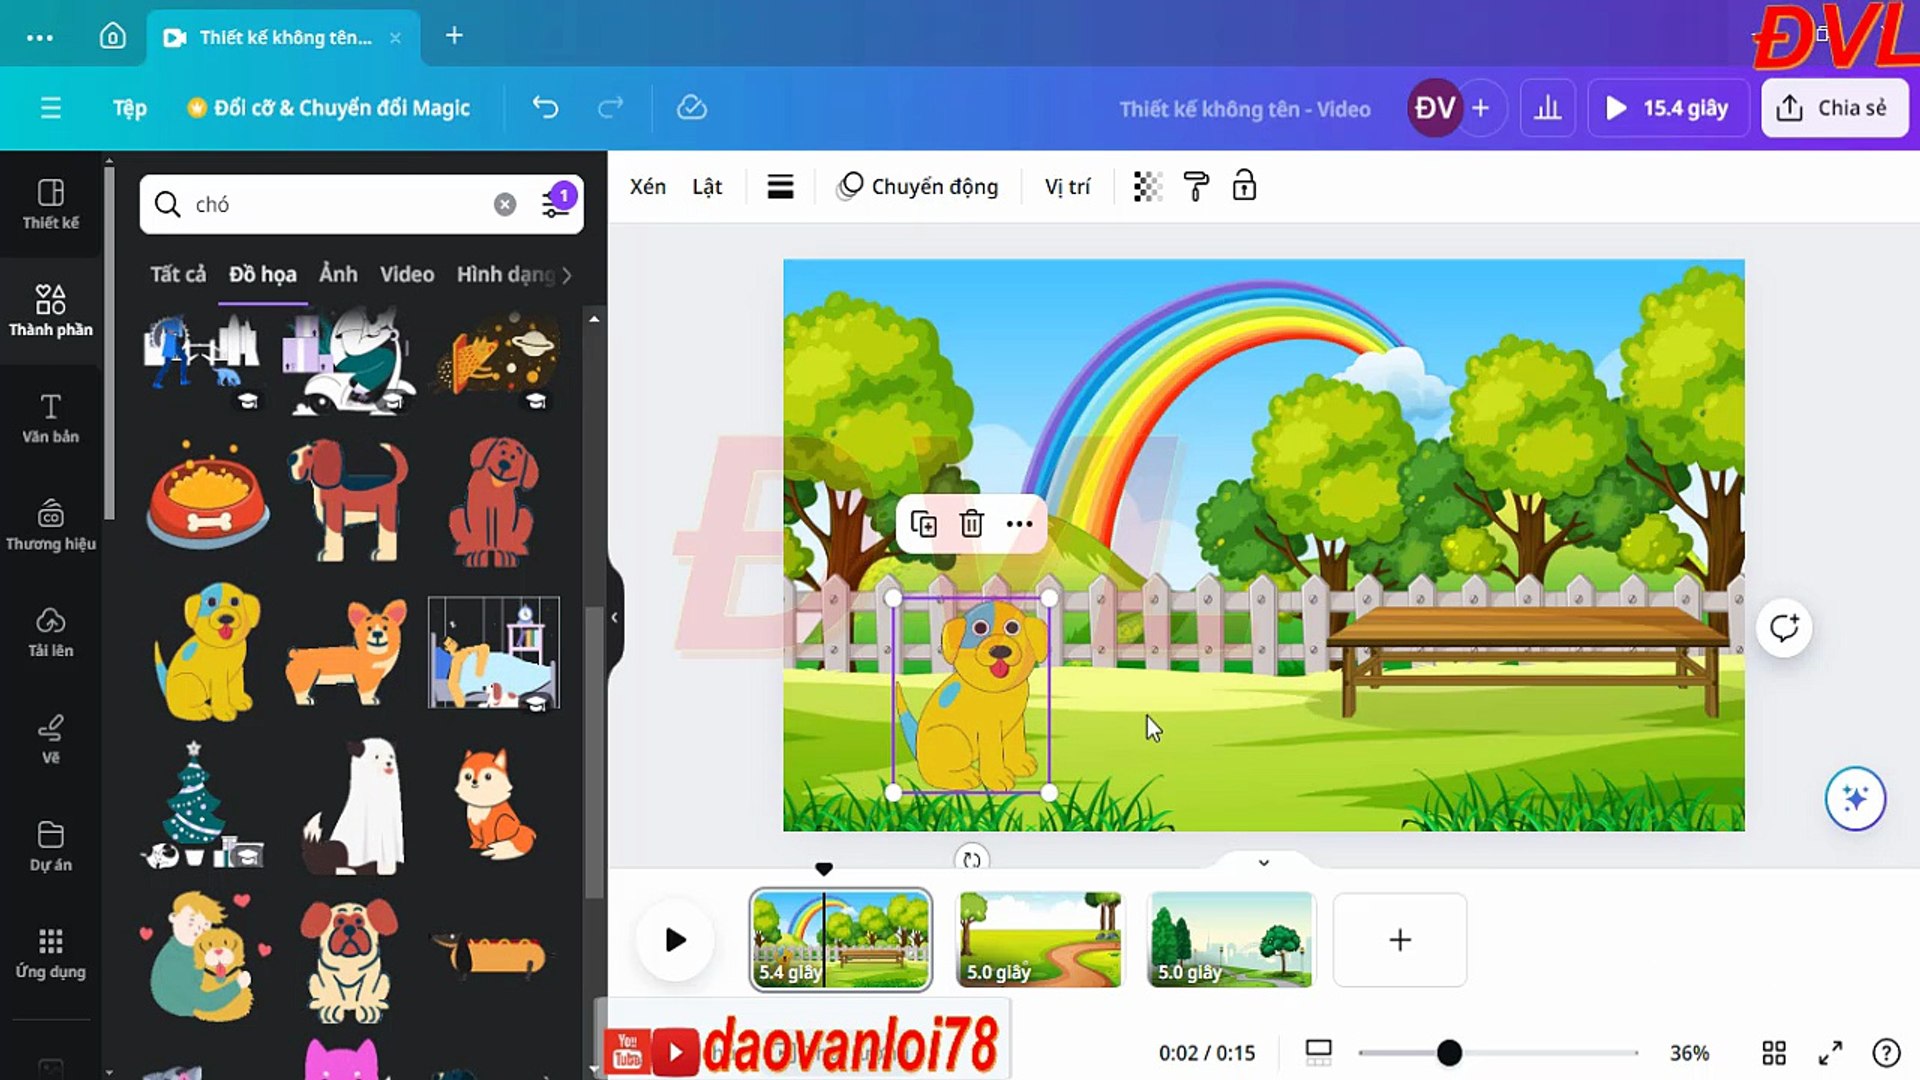Open the search filters with badge 1
The image size is (1920, 1080).
pos(556,203)
